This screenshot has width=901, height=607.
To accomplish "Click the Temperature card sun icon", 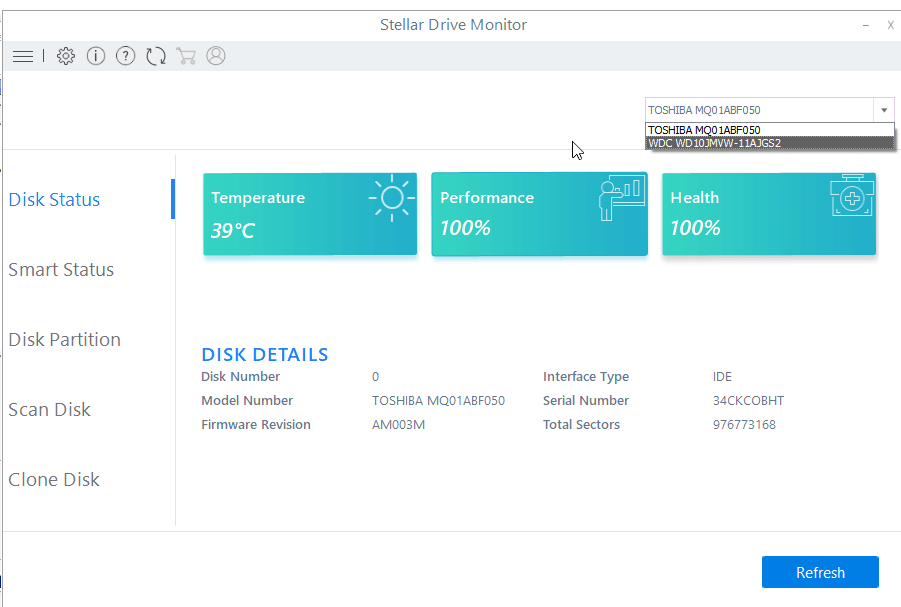I will (x=390, y=197).
